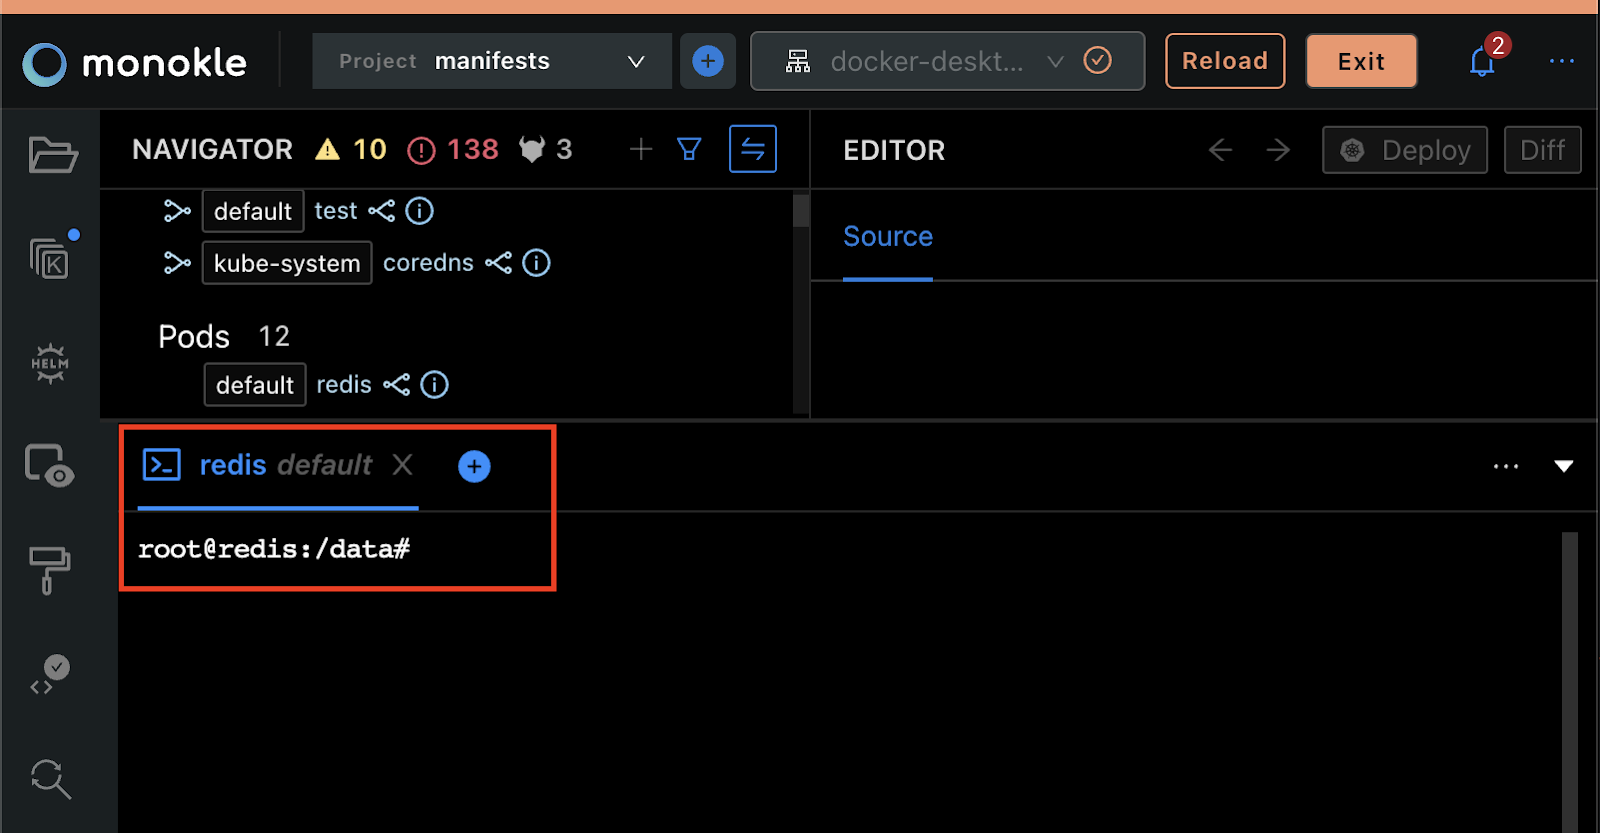Select the test resource
The width and height of the screenshot is (1600, 833).
(x=336, y=211)
